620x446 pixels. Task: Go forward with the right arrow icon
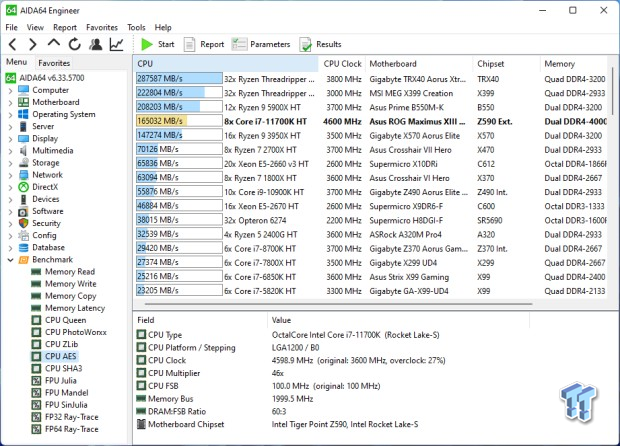(x=32, y=44)
